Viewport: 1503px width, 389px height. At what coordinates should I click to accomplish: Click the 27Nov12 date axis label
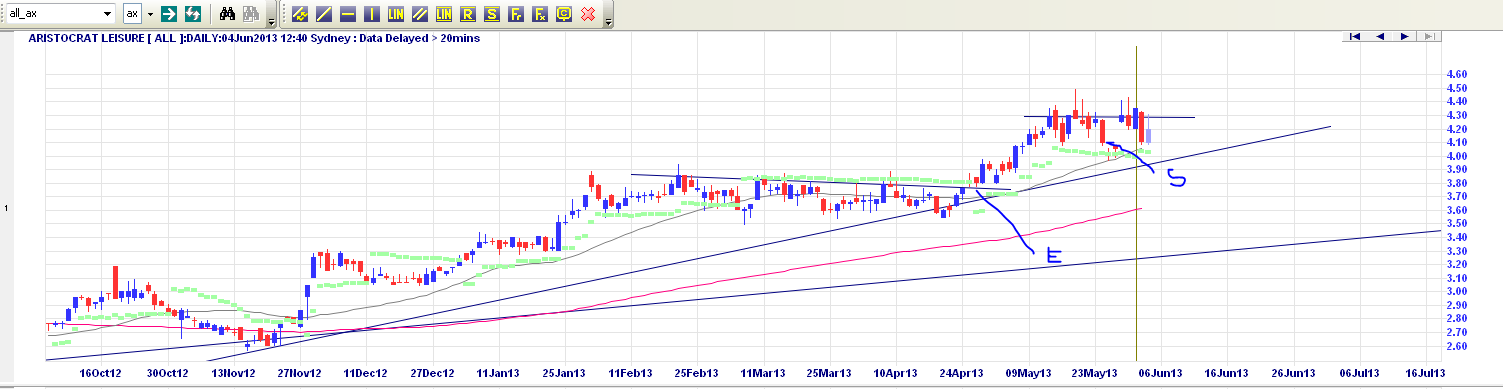(x=300, y=373)
